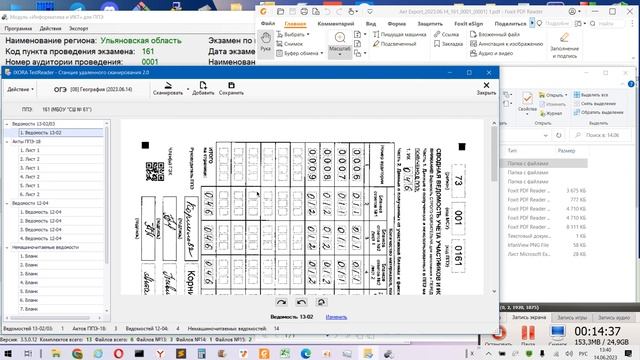
Task: Open the Действия menu in the ППЭ module
Action: coord(50,29)
